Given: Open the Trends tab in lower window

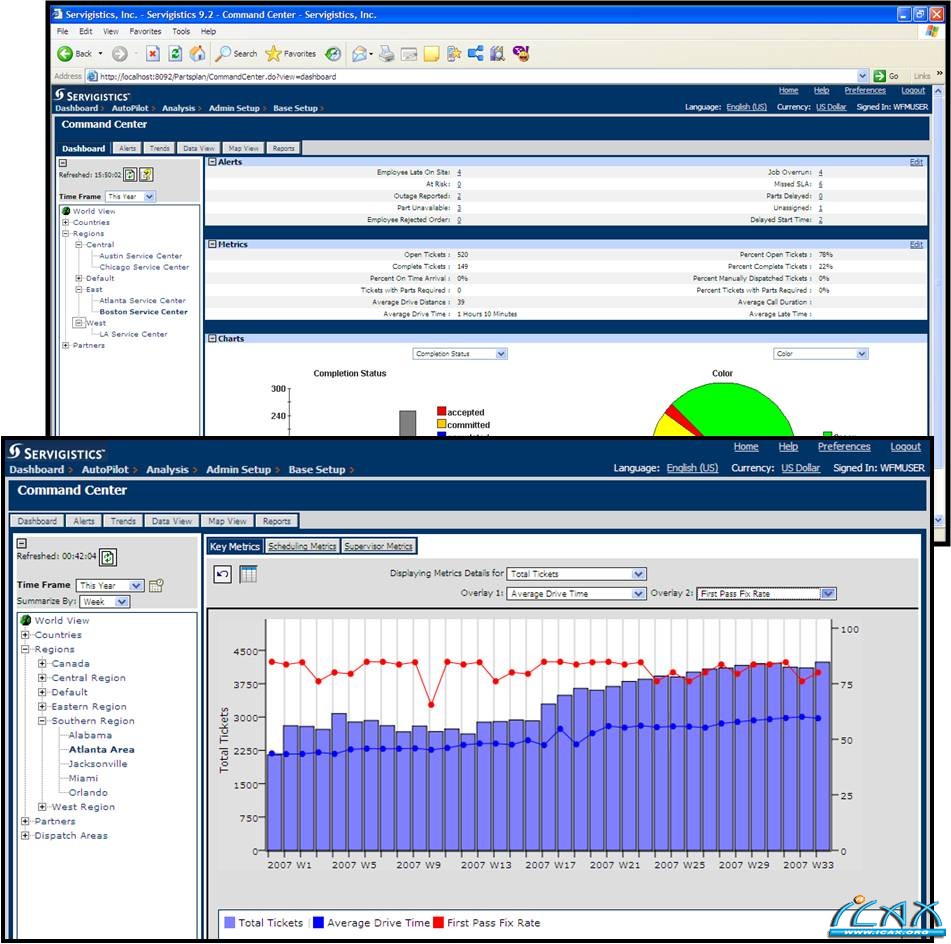Looking at the screenshot, I should coord(123,521).
